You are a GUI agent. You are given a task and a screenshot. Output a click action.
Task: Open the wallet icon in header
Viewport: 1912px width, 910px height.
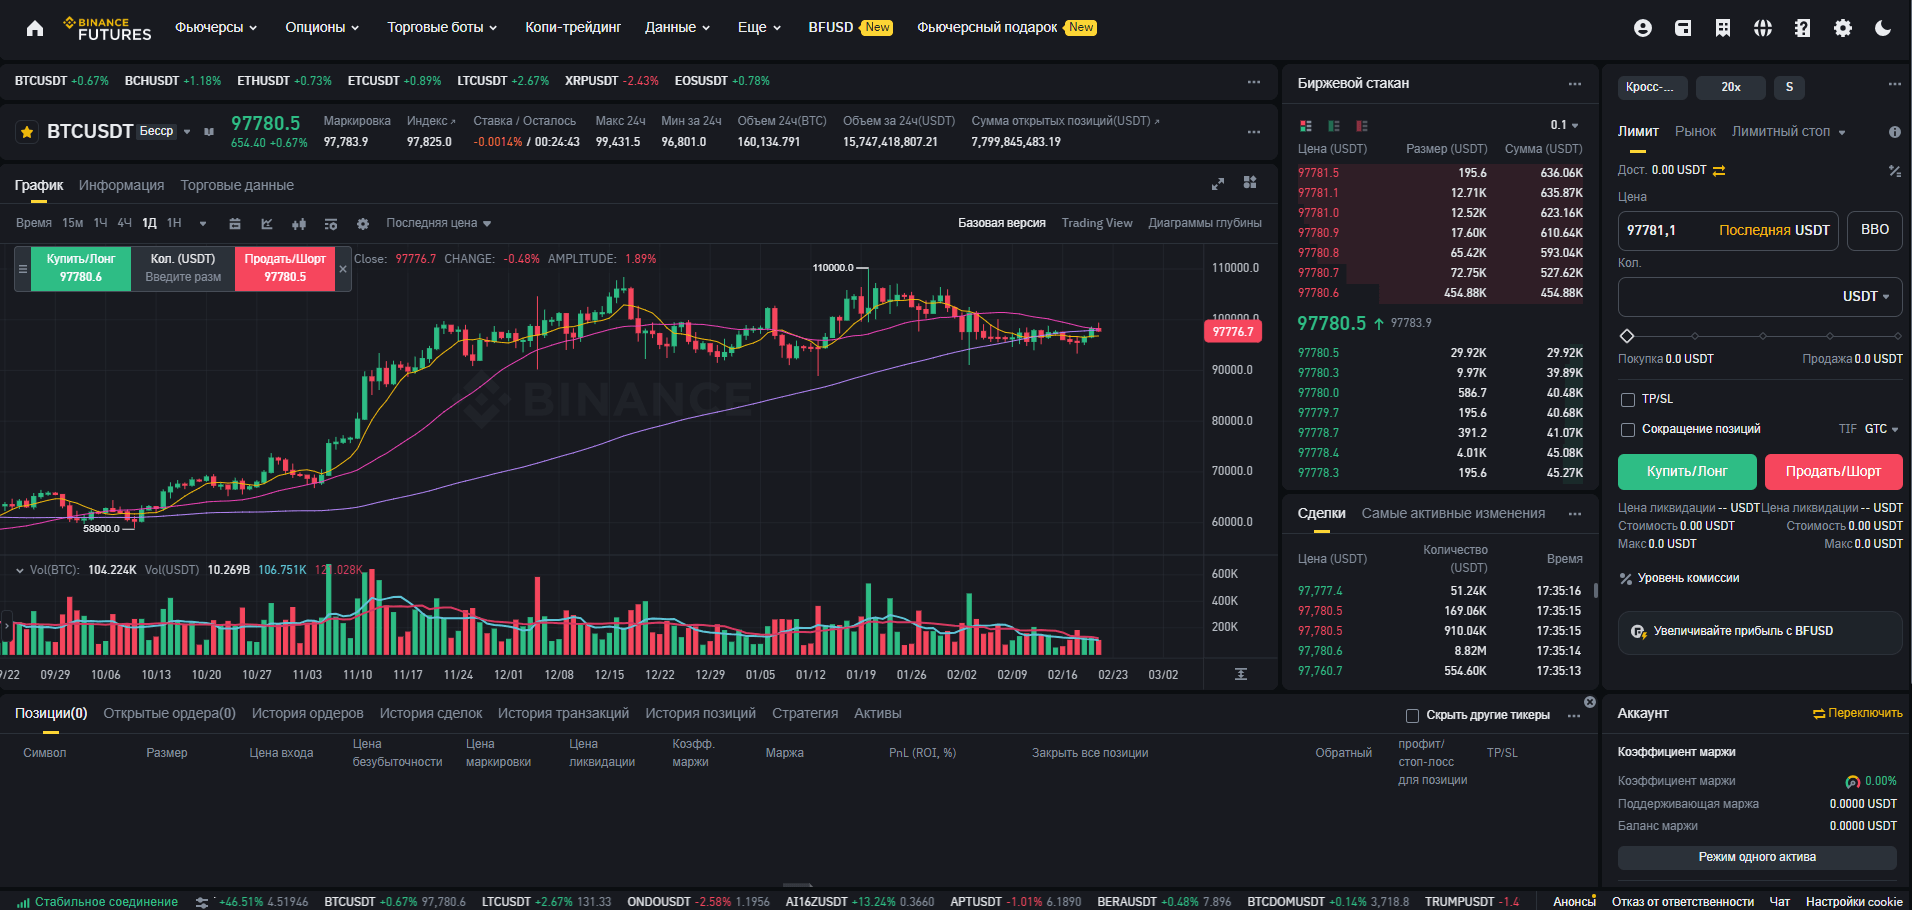tap(1683, 28)
